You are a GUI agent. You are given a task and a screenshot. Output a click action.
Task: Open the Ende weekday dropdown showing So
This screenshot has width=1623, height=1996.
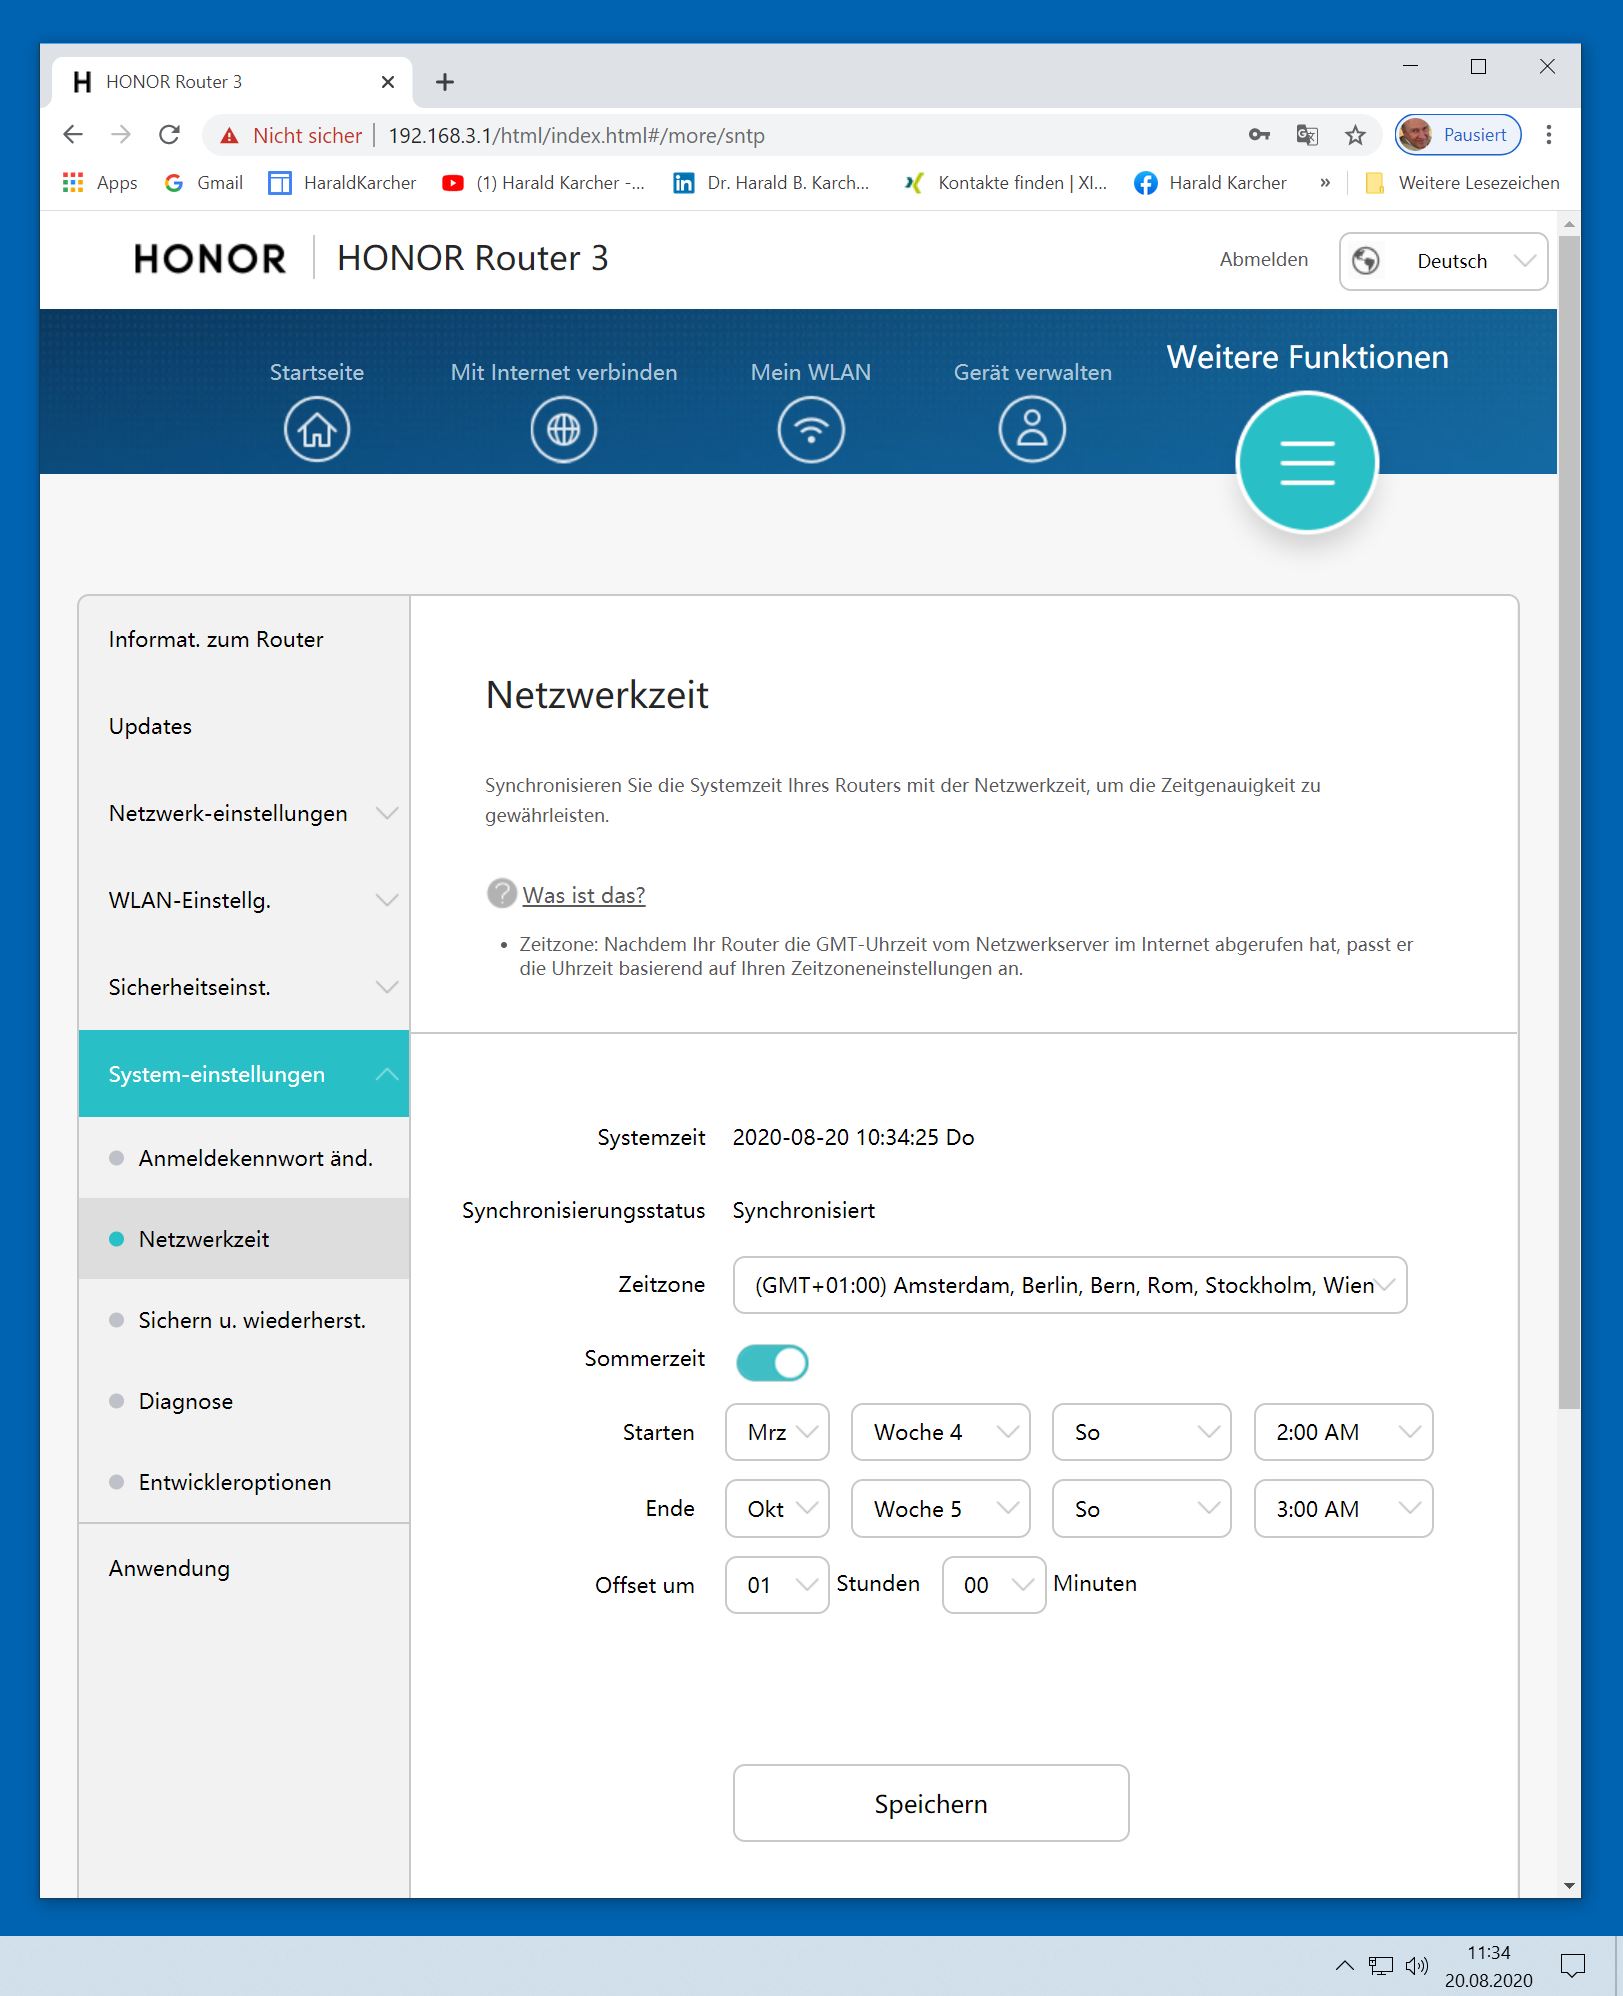(x=1141, y=1508)
